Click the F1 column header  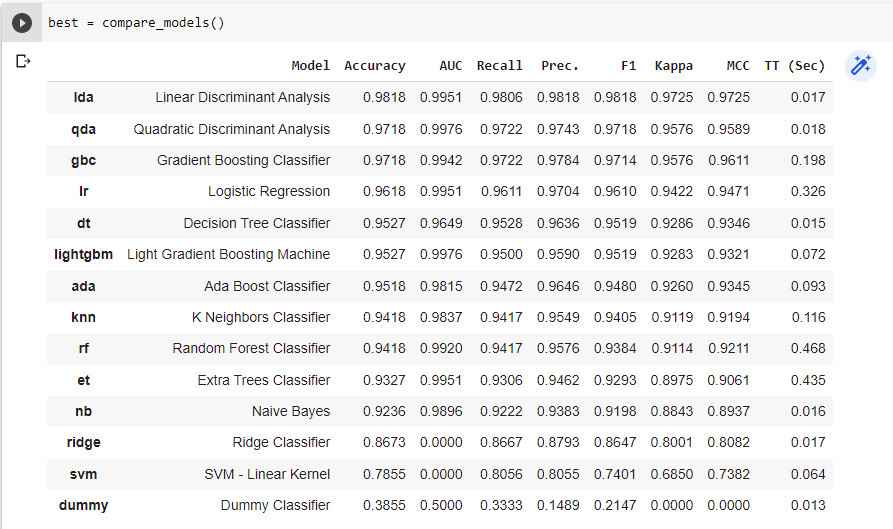click(x=627, y=66)
